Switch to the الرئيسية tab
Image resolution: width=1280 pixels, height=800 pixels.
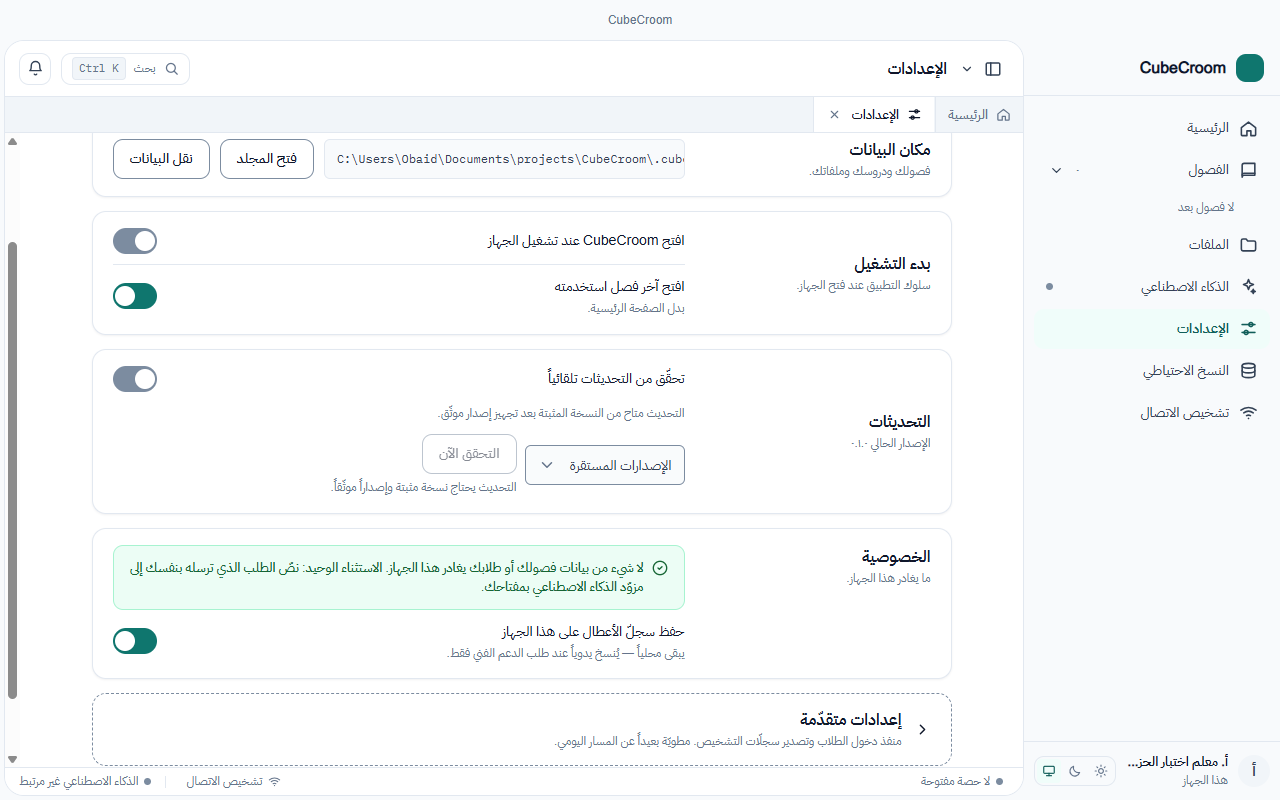[979, 115]
